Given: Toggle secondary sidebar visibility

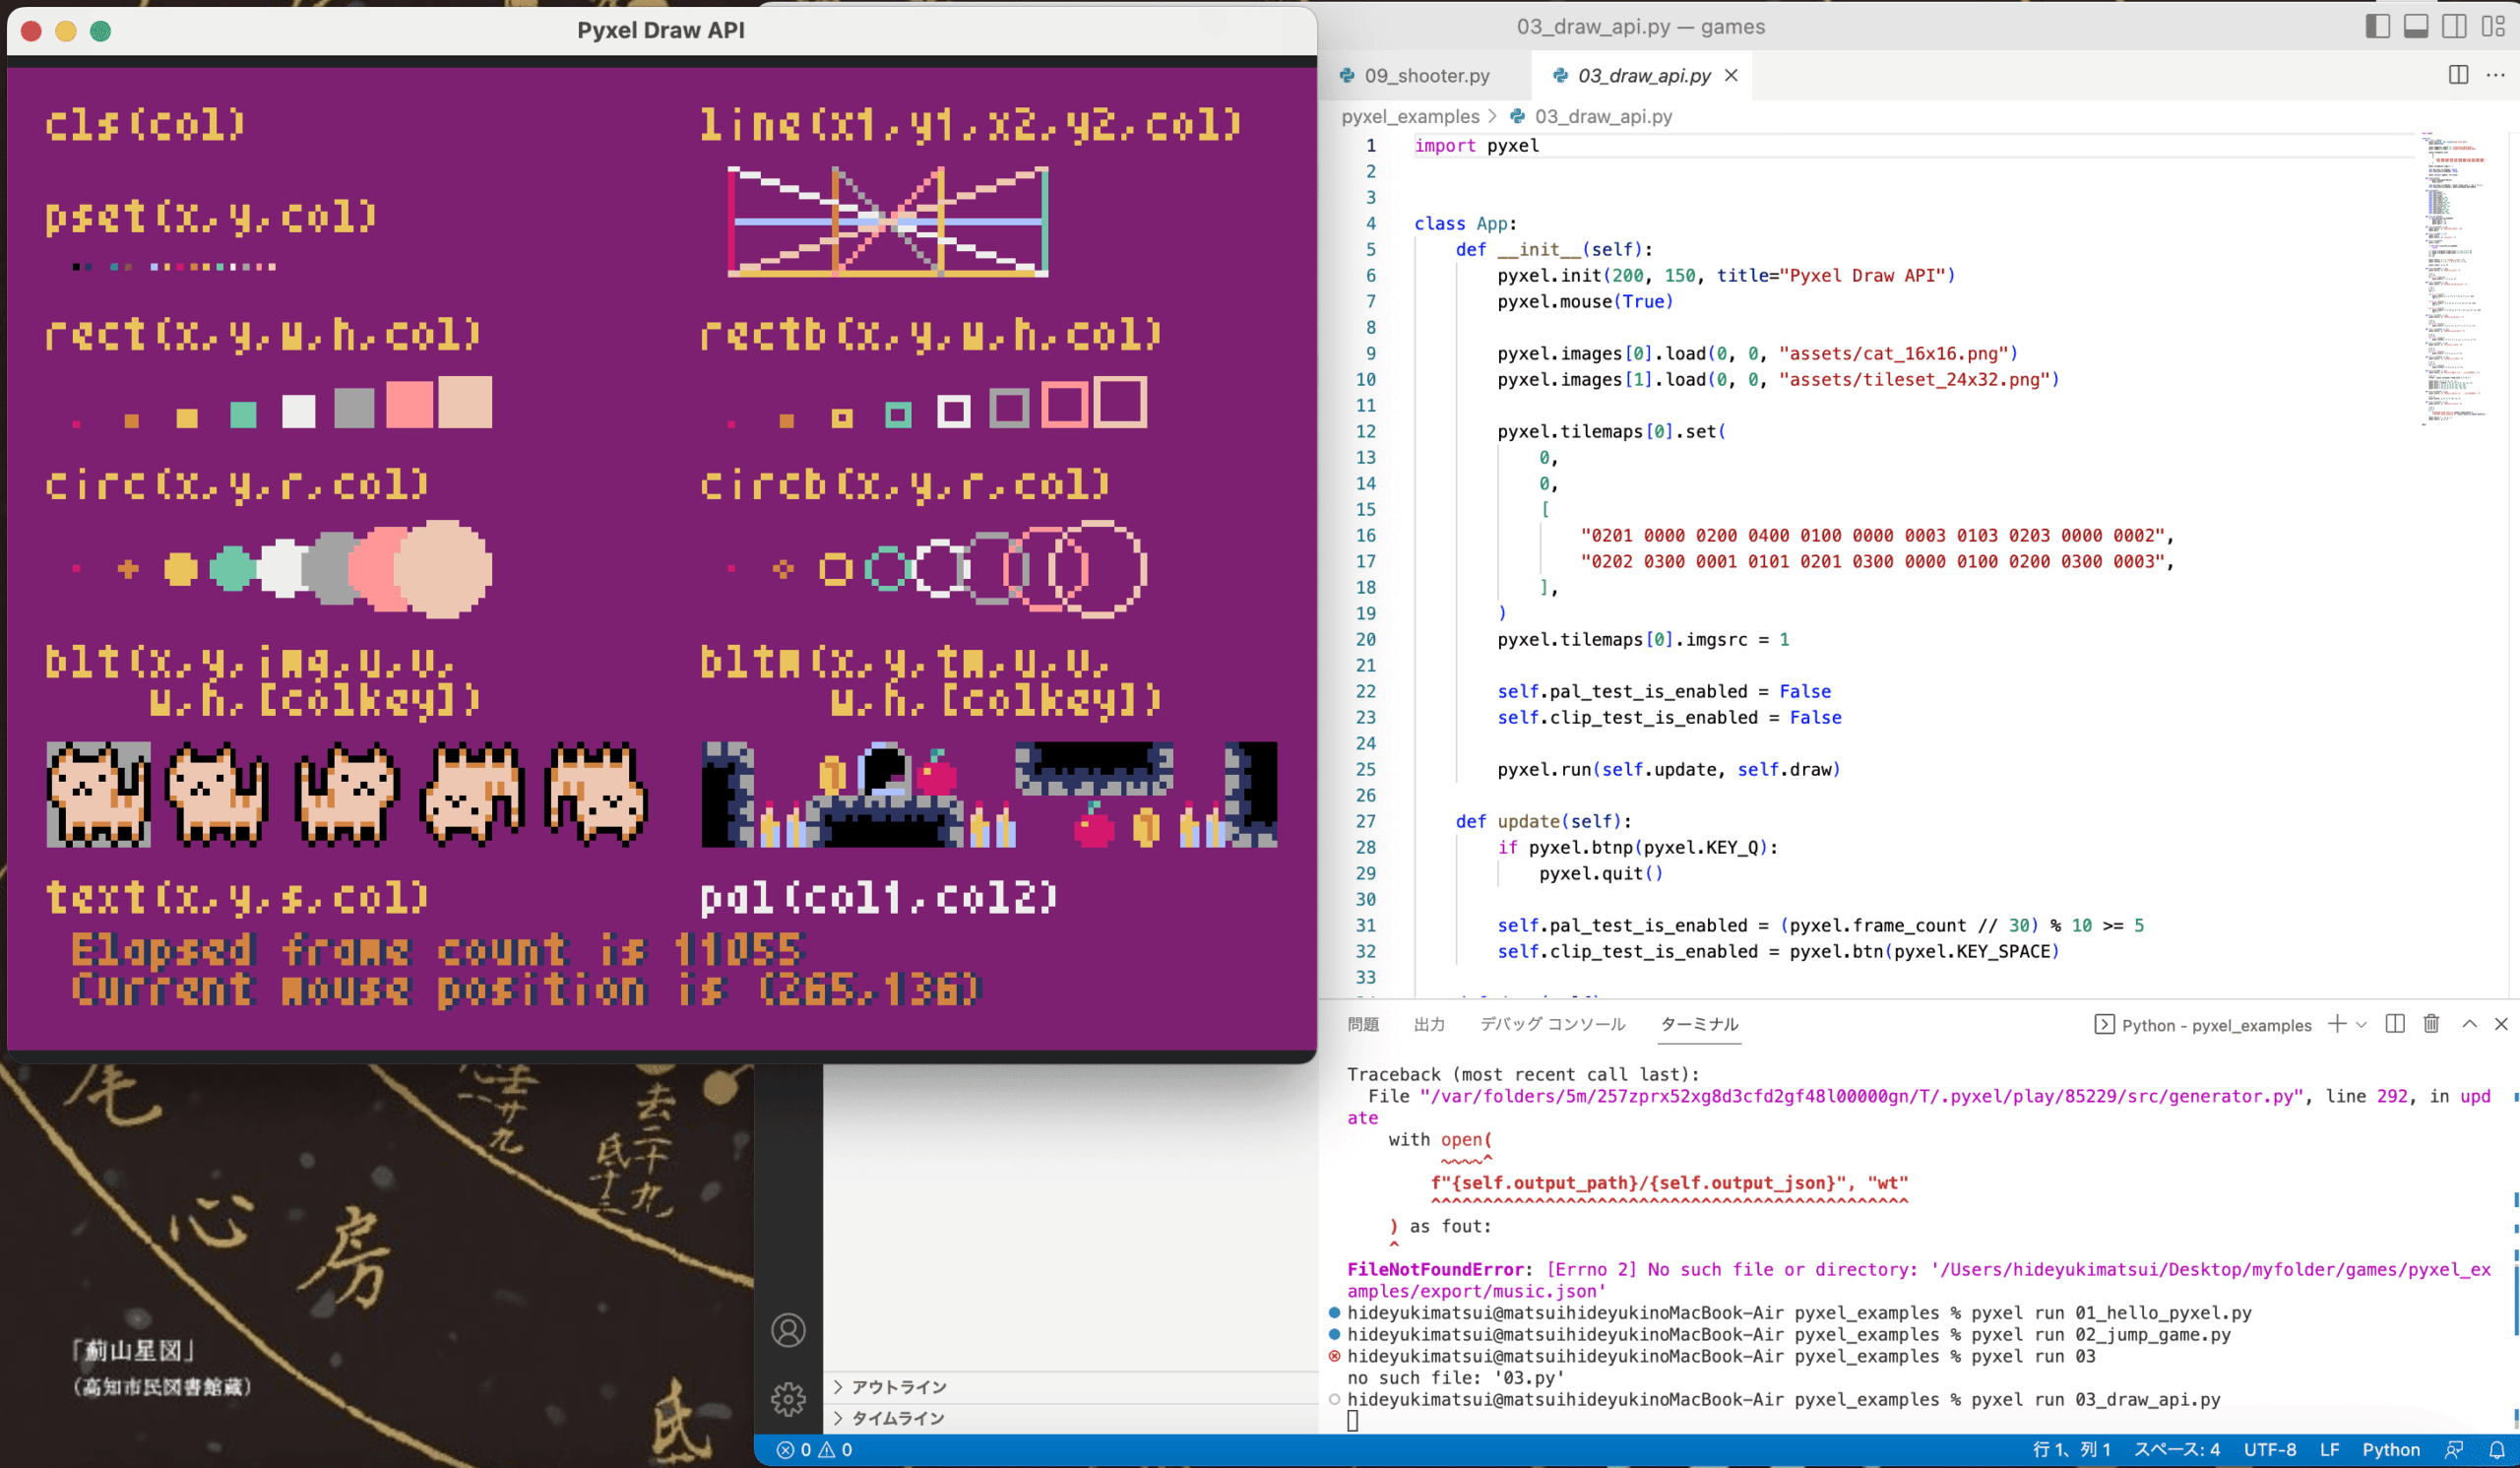Looking at the screenshot, I should (2454, 27).
